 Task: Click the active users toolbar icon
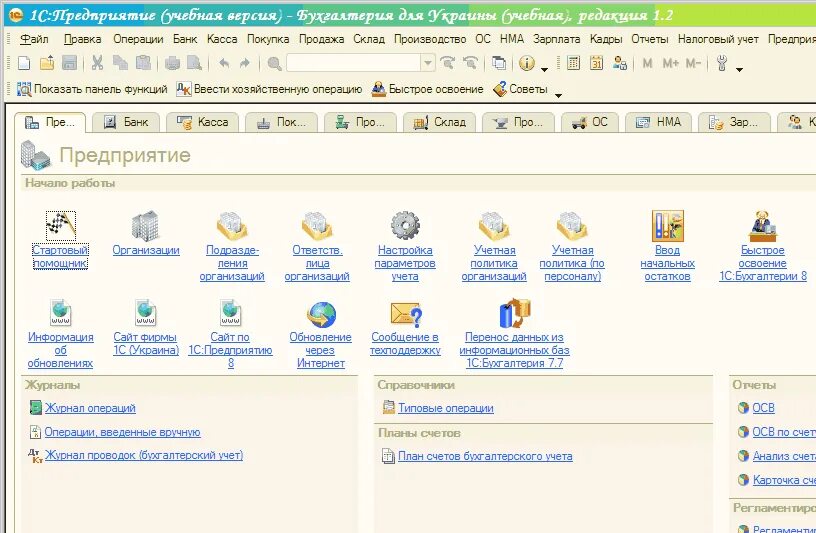619,64
